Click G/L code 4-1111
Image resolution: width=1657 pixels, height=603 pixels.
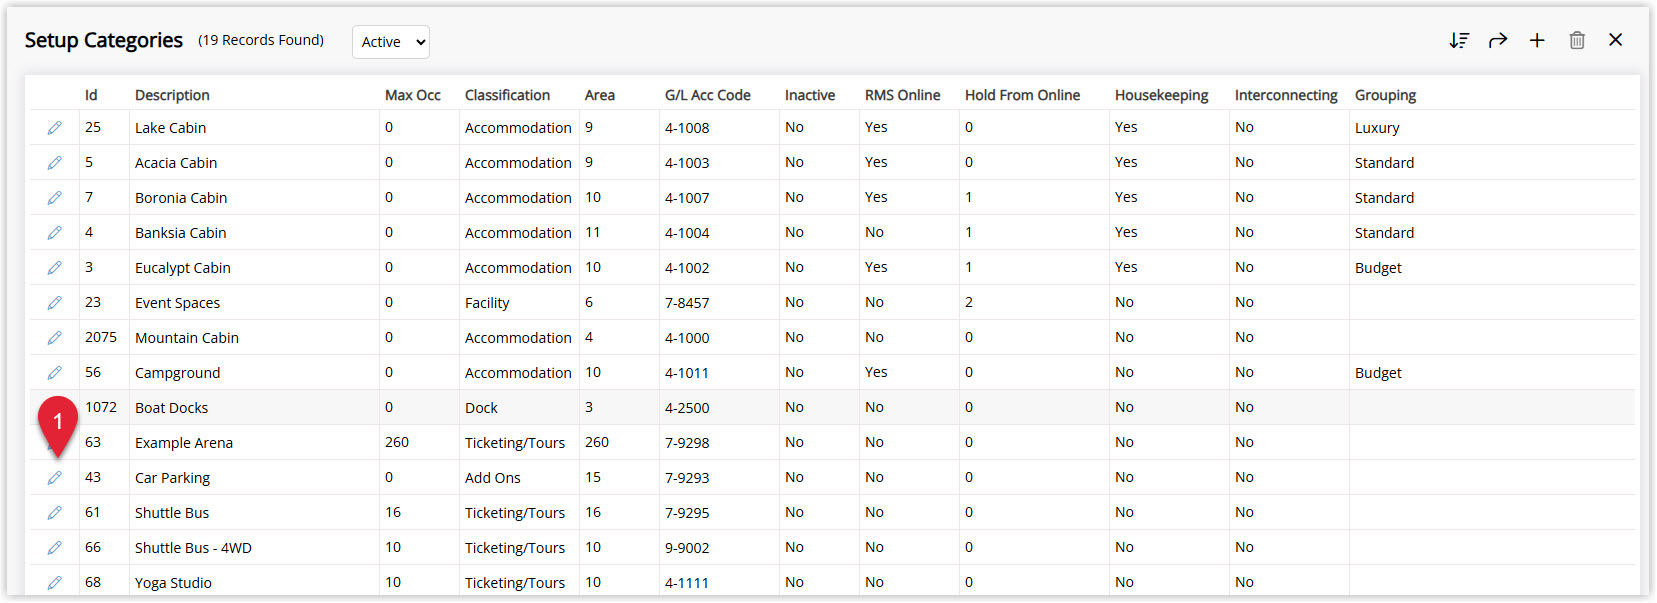(687, 583)
